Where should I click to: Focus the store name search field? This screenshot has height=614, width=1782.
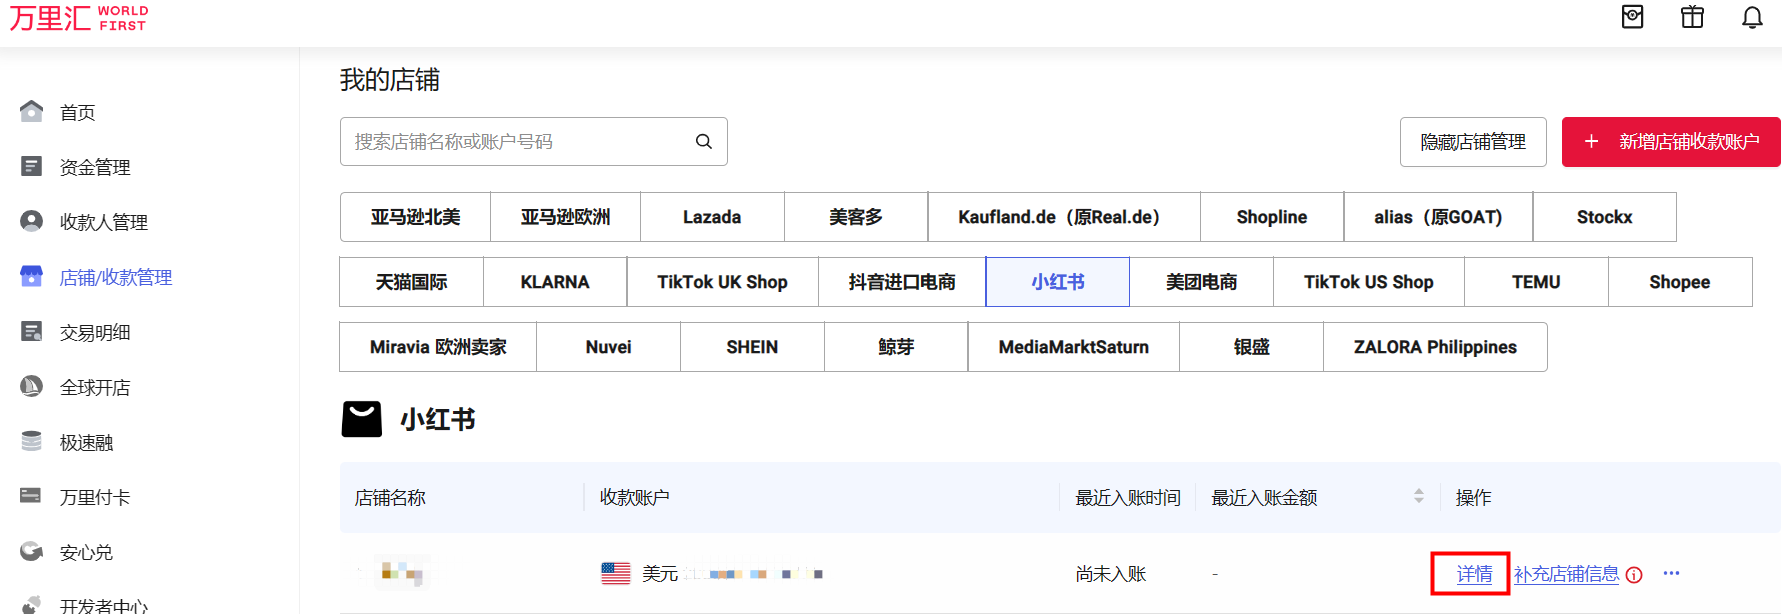515,142
